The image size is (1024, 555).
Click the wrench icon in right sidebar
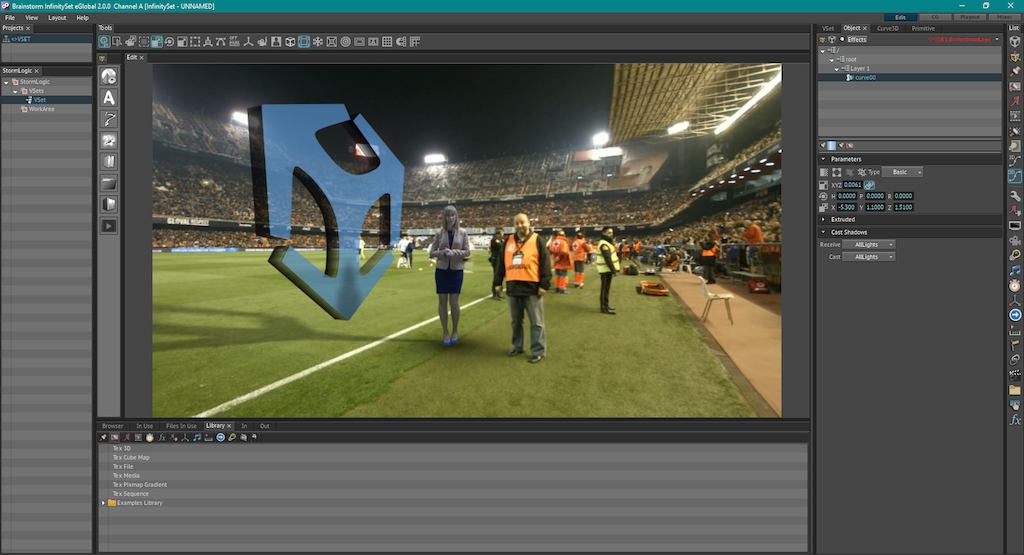pos(1015,195)
